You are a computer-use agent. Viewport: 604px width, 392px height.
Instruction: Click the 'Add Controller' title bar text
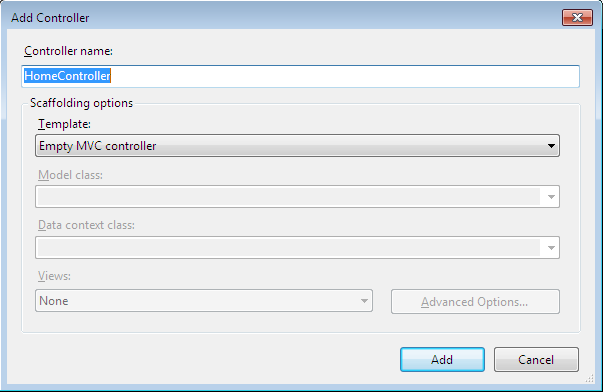[50, 18]
